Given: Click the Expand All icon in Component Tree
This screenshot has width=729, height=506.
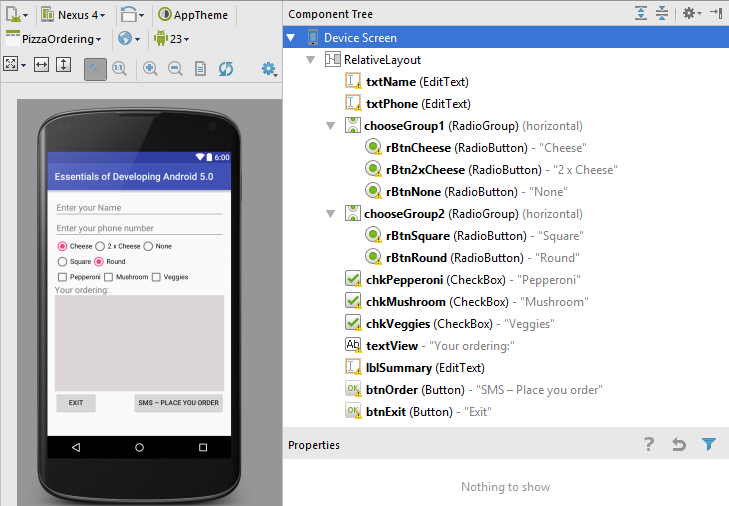Looking at the screenshot, I should point(641,13).
